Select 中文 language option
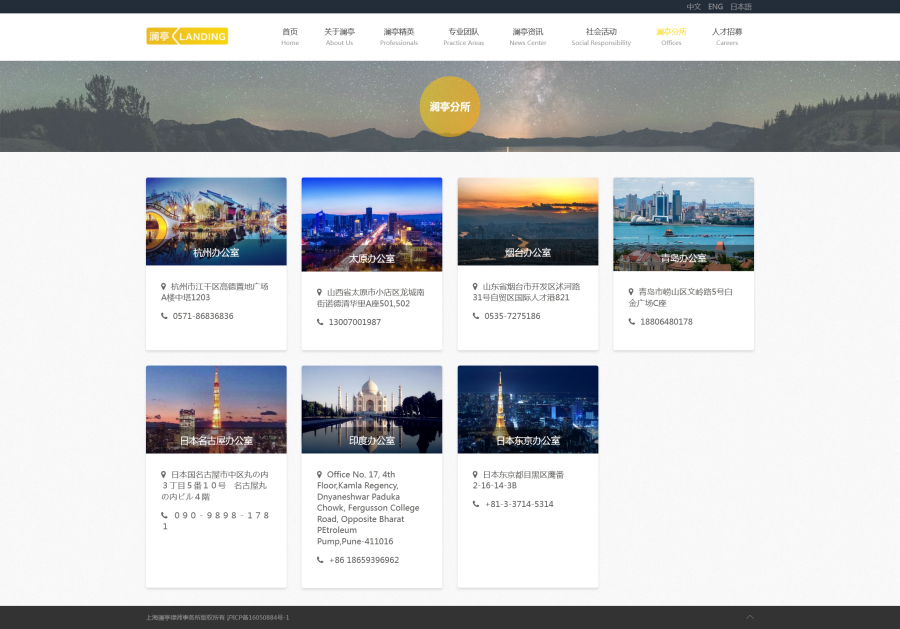The height and width of the screenshot is (629, 900). click(693, 7)
